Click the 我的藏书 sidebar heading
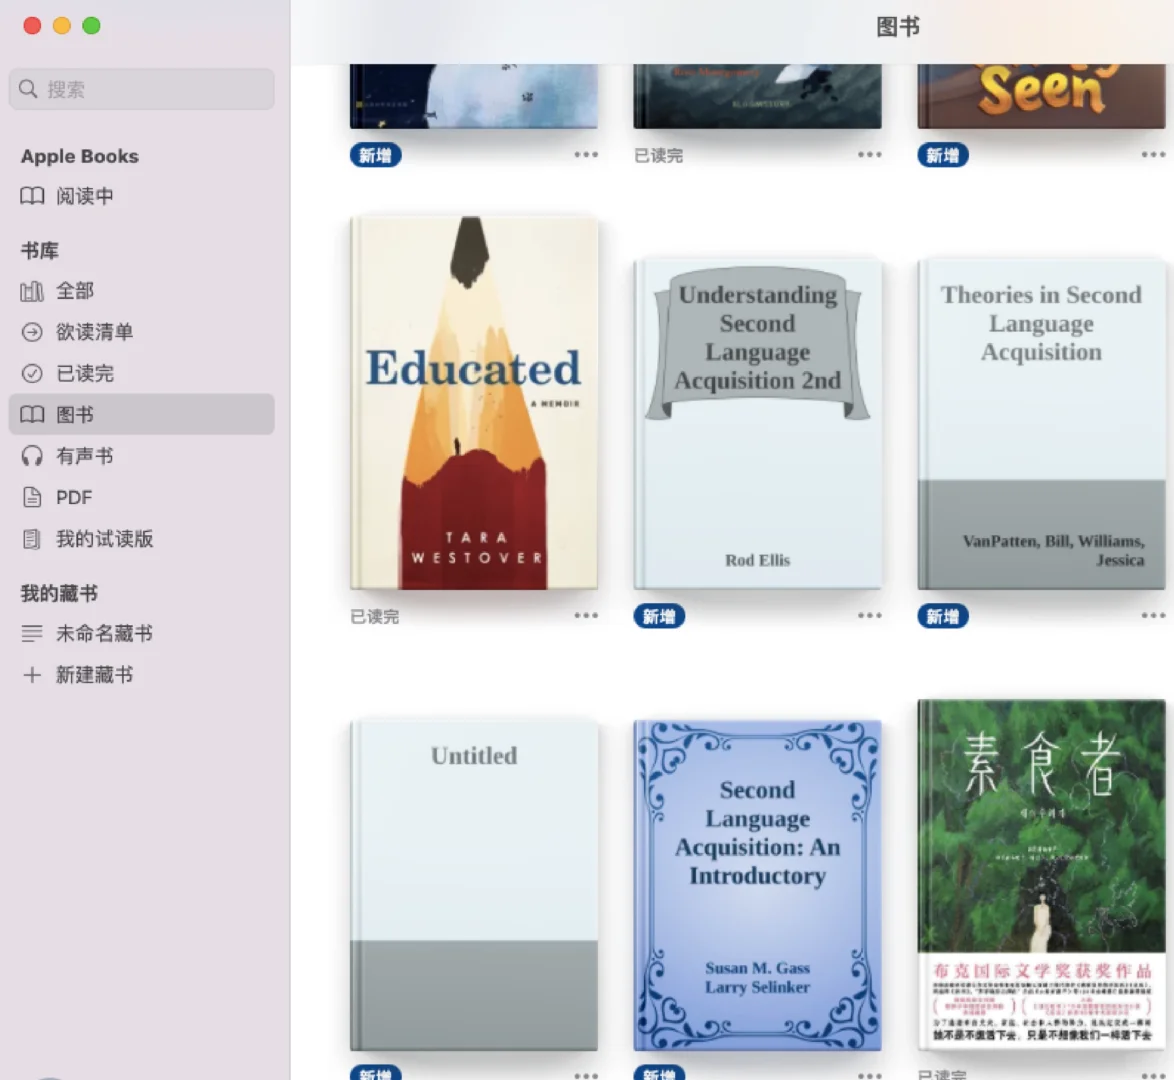Viewport: 1174px width, 1080px height. [59, 593]
